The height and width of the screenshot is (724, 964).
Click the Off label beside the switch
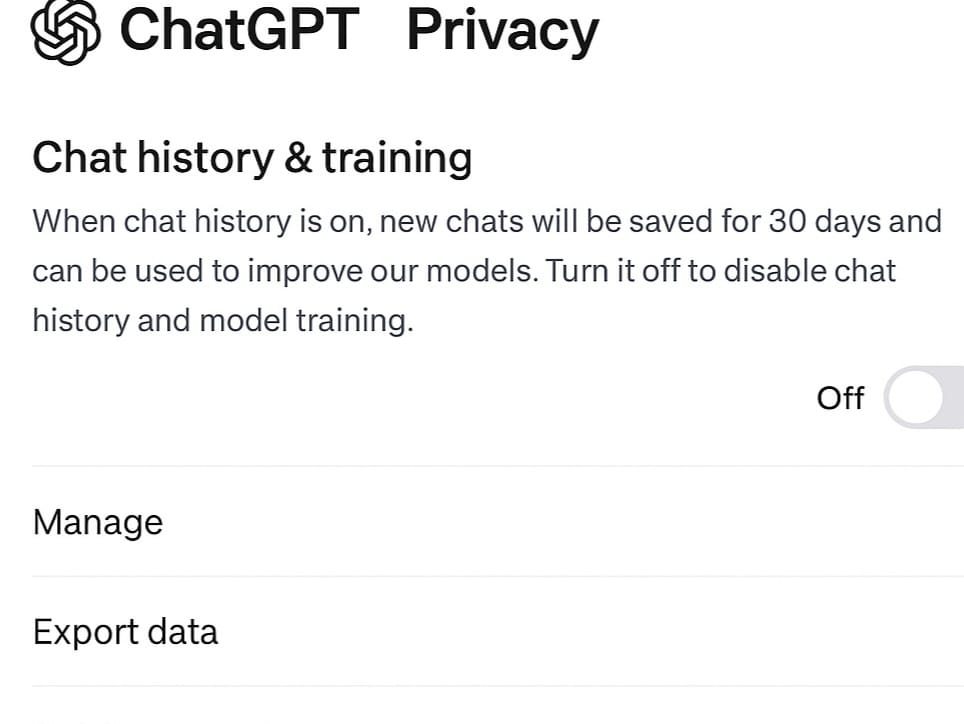(840, 398)
